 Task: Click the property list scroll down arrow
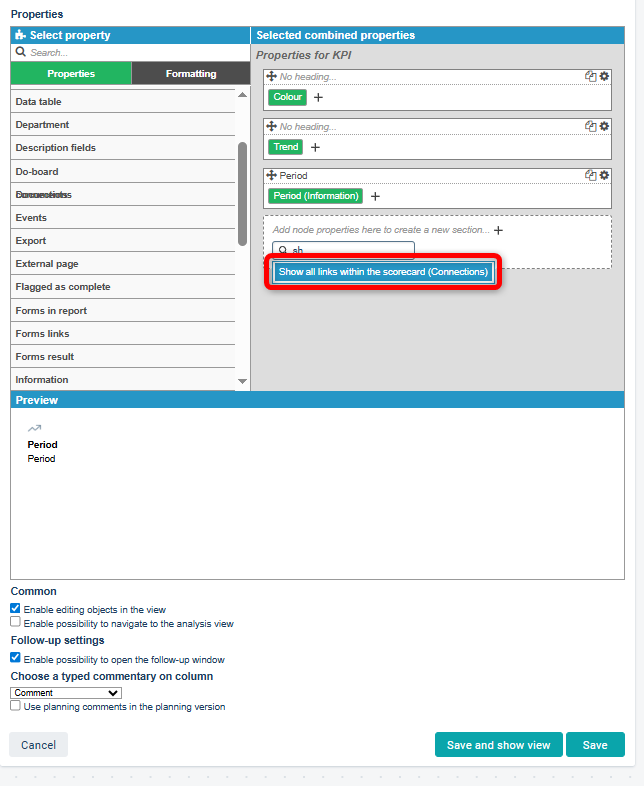242,381
